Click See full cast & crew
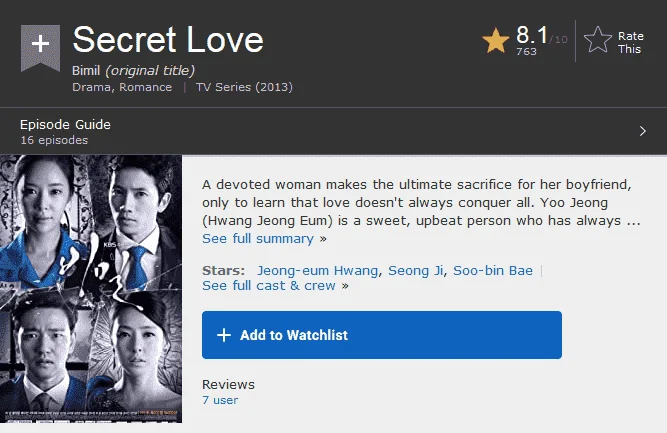 [x=269, y=285]
